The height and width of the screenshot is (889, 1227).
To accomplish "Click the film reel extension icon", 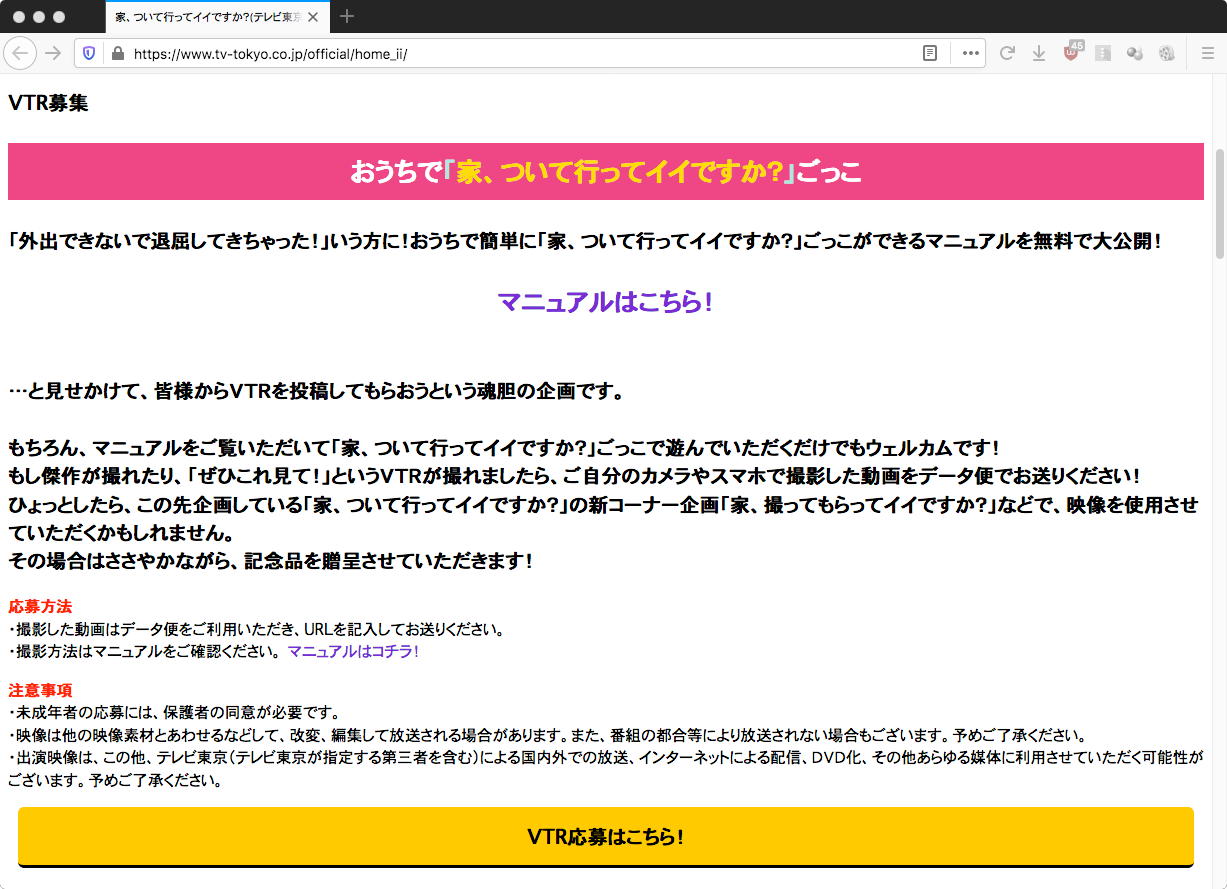I will click(x=1166, y=53).
